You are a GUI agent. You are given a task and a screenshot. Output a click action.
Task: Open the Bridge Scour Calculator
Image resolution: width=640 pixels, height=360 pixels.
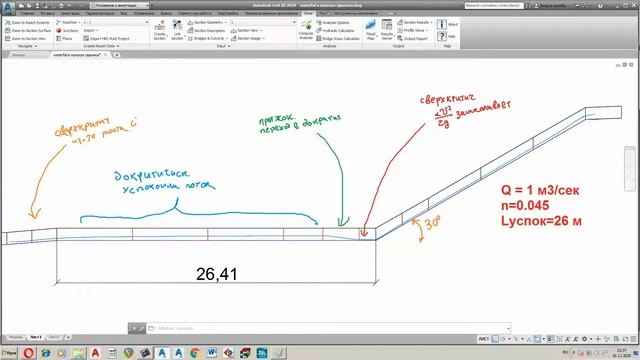(338, 38)
